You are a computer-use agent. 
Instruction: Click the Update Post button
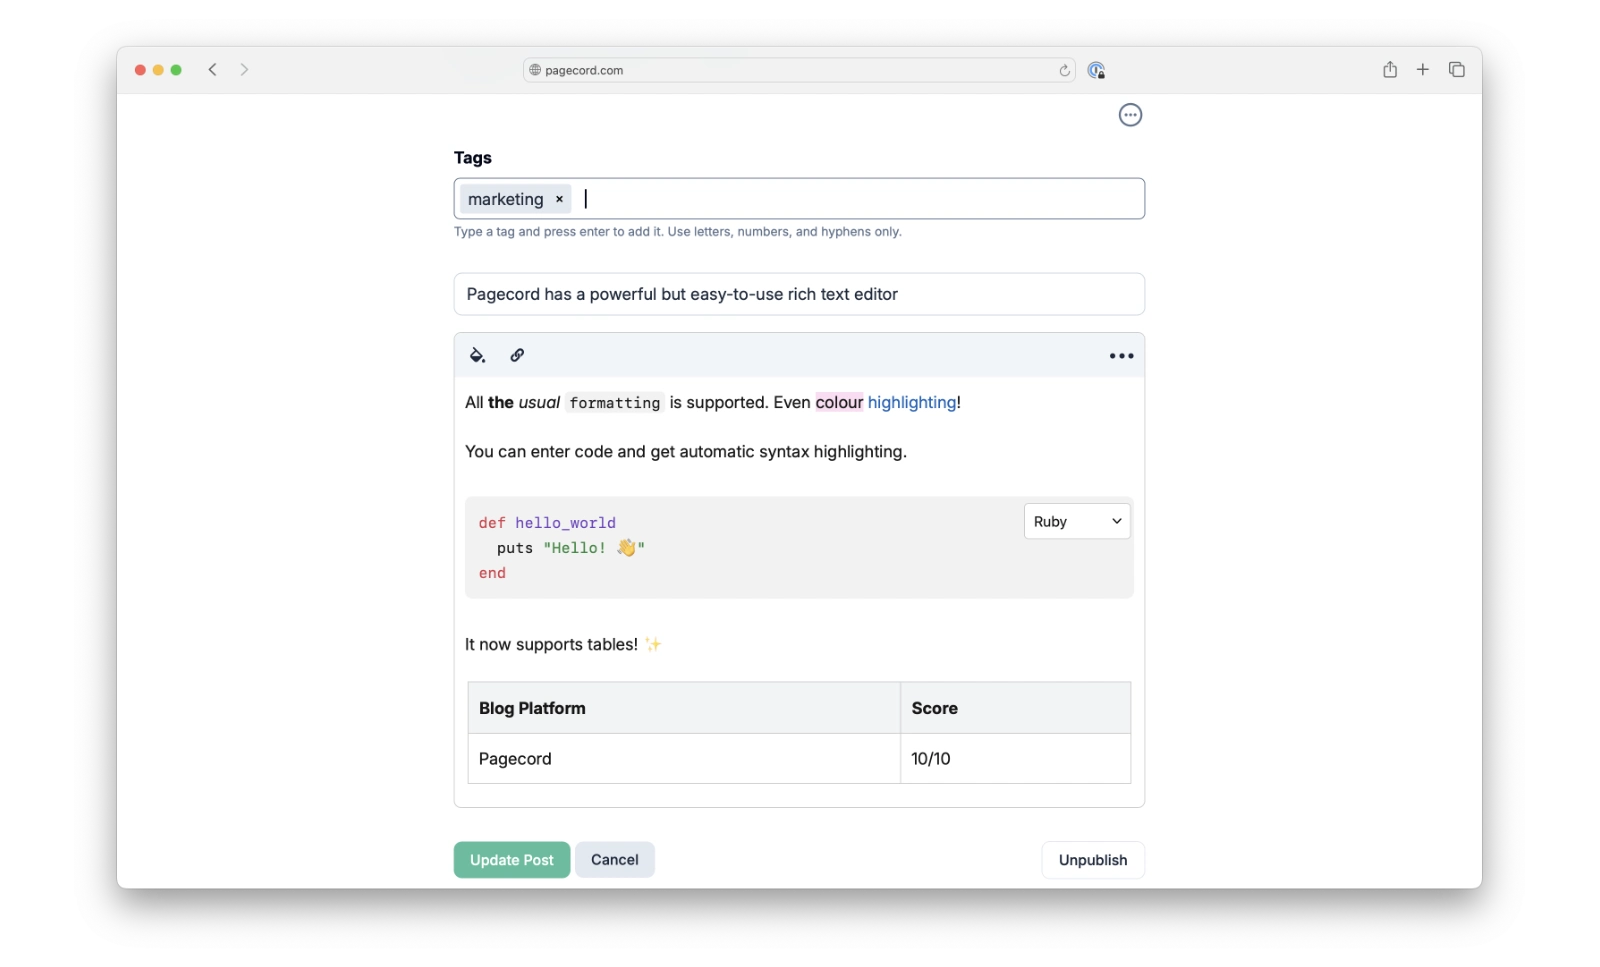[x=511, y=859]
